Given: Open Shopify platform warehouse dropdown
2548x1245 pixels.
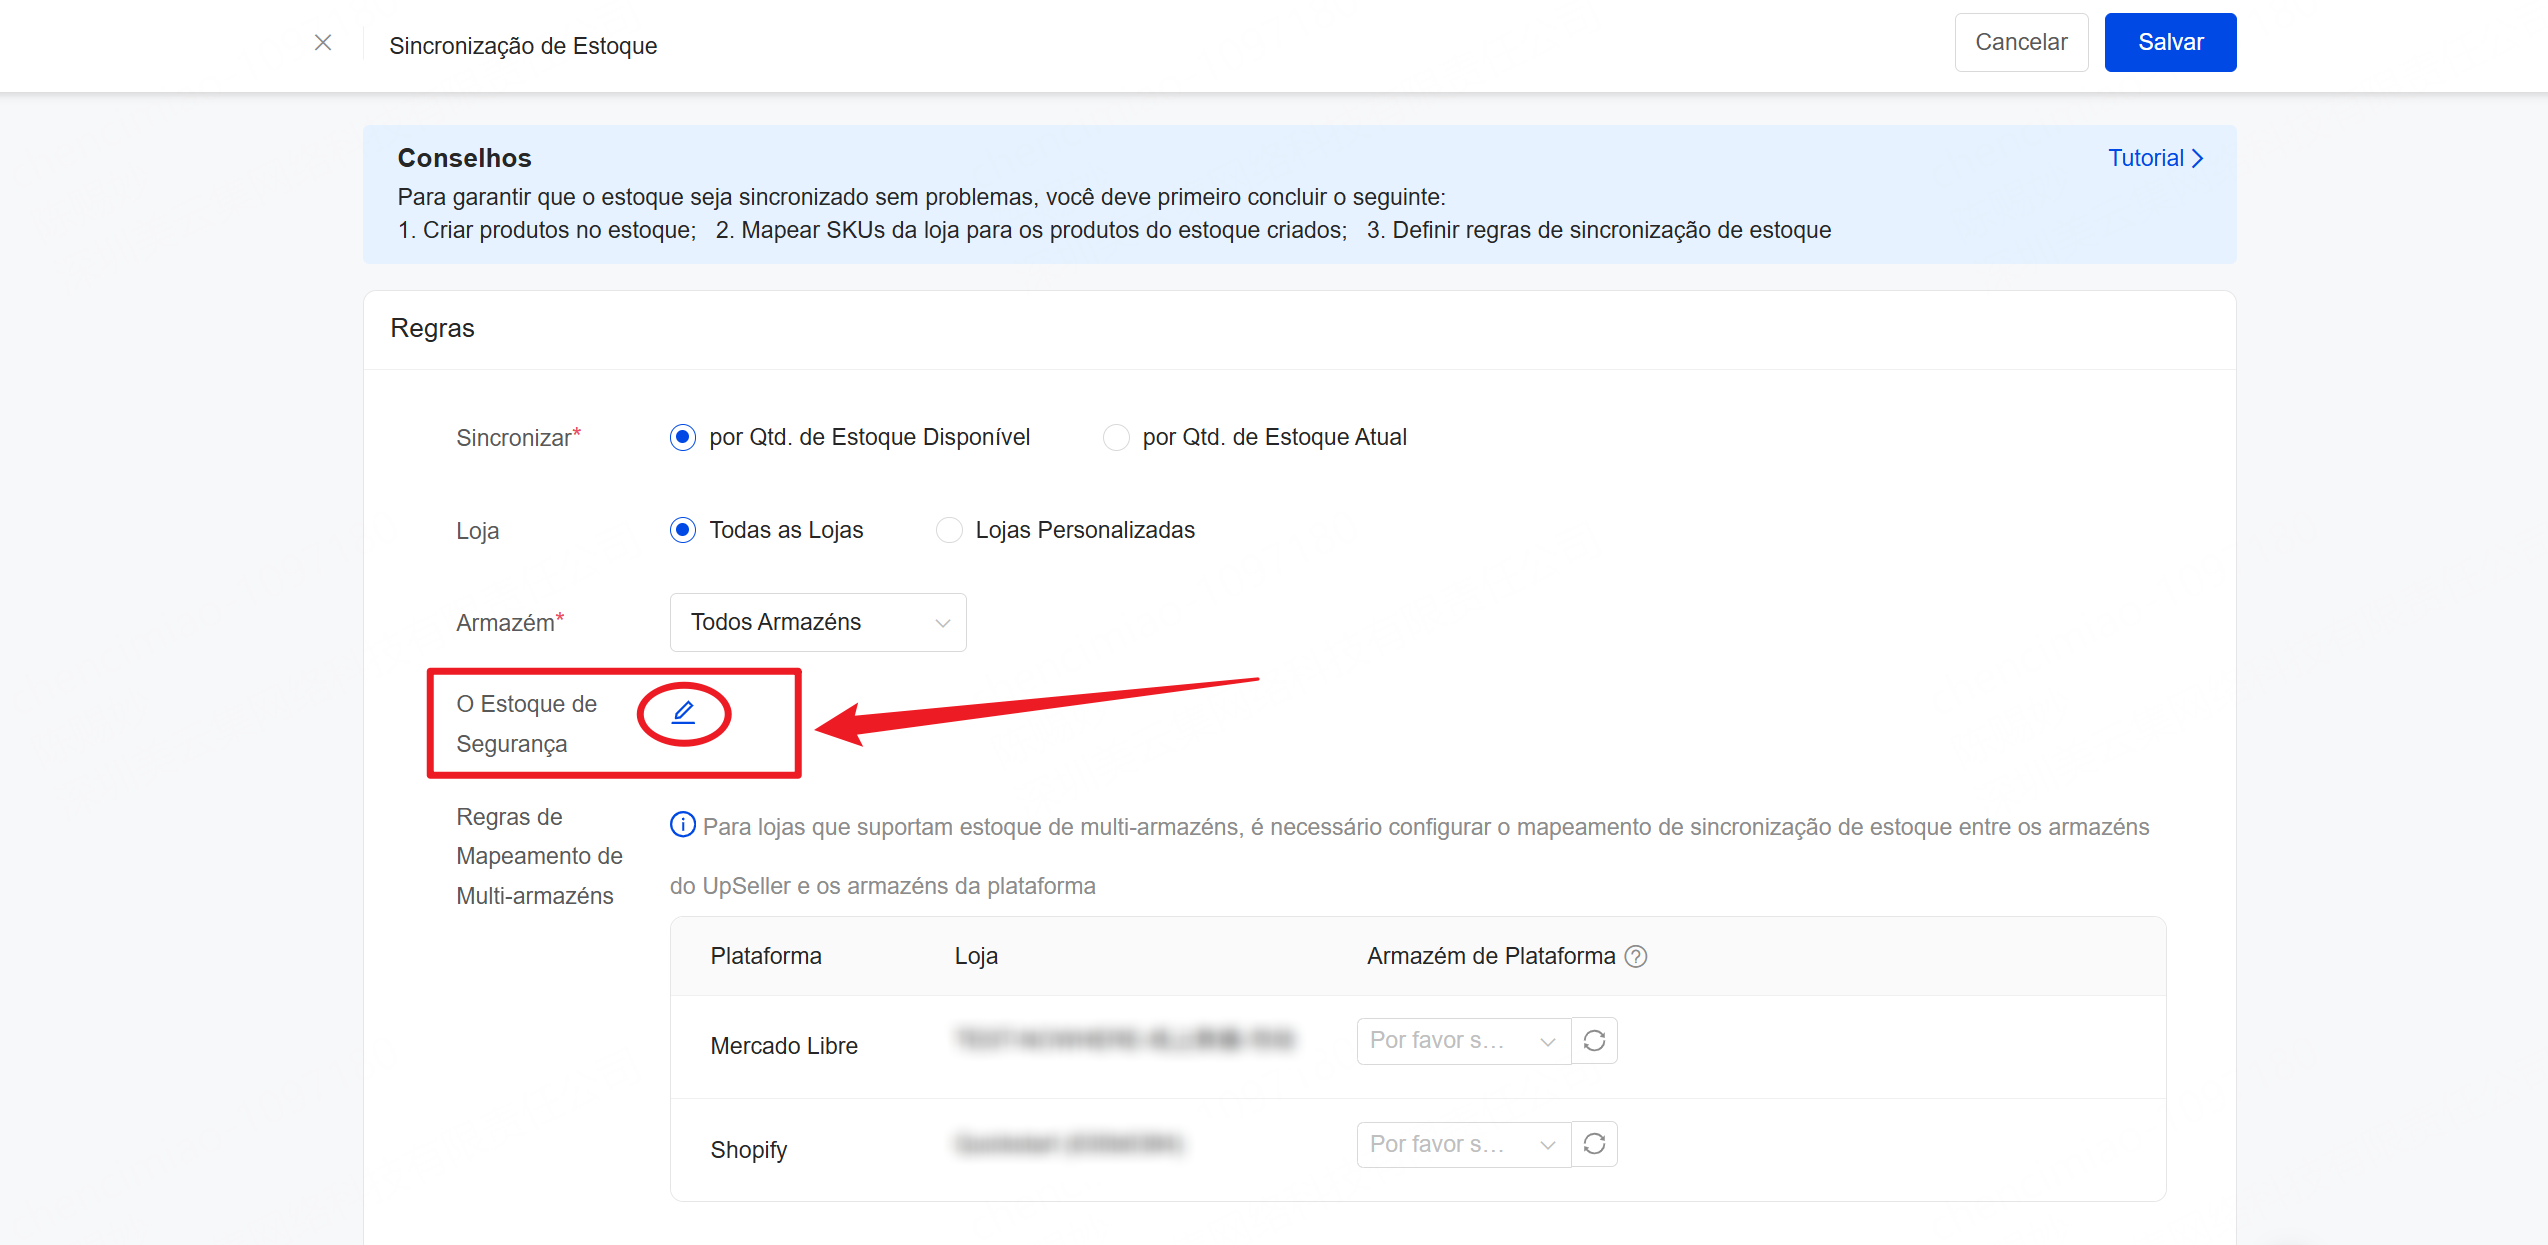Looking at the screenshot, I should click(1462, 1144).
